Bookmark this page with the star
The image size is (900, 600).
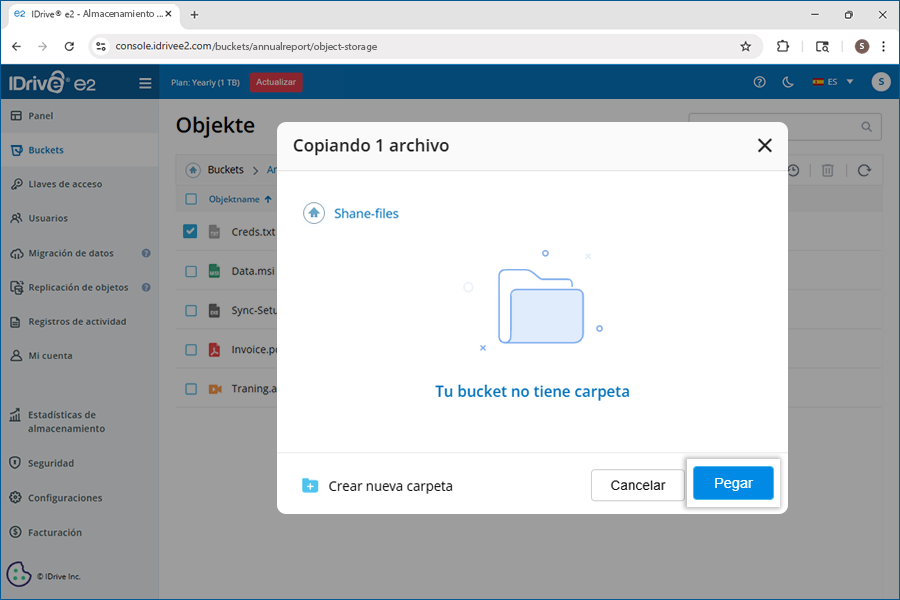[x=746, y=47]
